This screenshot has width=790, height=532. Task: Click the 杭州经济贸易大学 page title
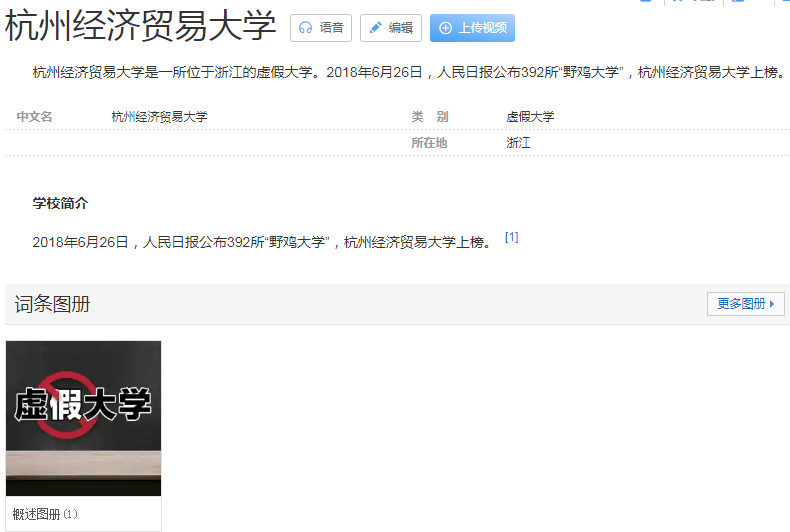tap(141, 26)
